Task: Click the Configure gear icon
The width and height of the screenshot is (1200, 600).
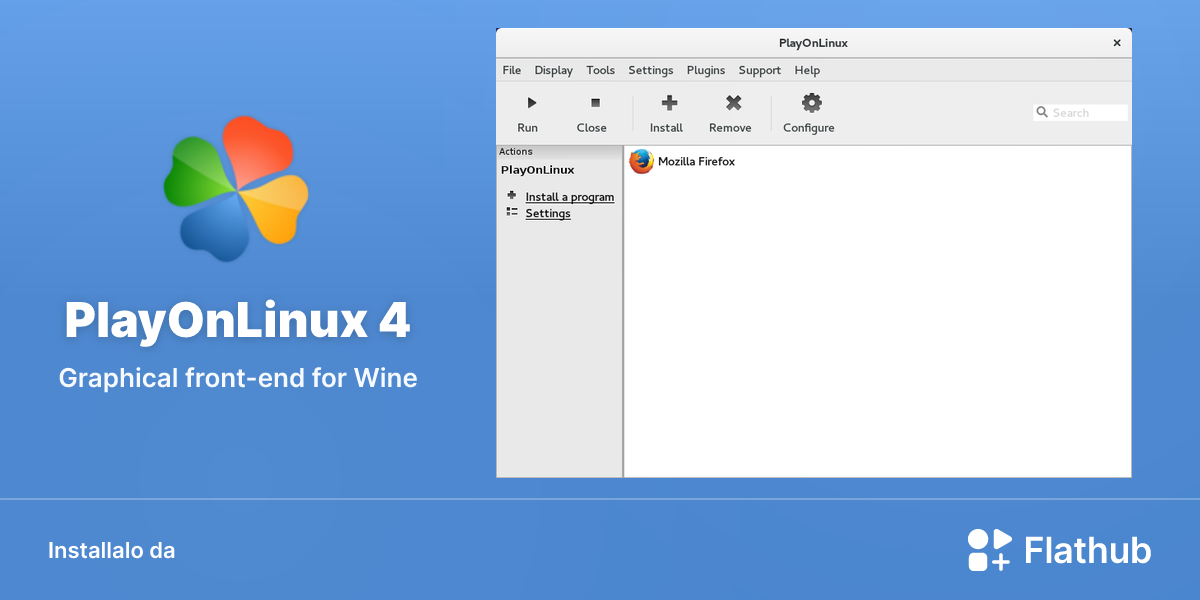Action: [812, 102]
